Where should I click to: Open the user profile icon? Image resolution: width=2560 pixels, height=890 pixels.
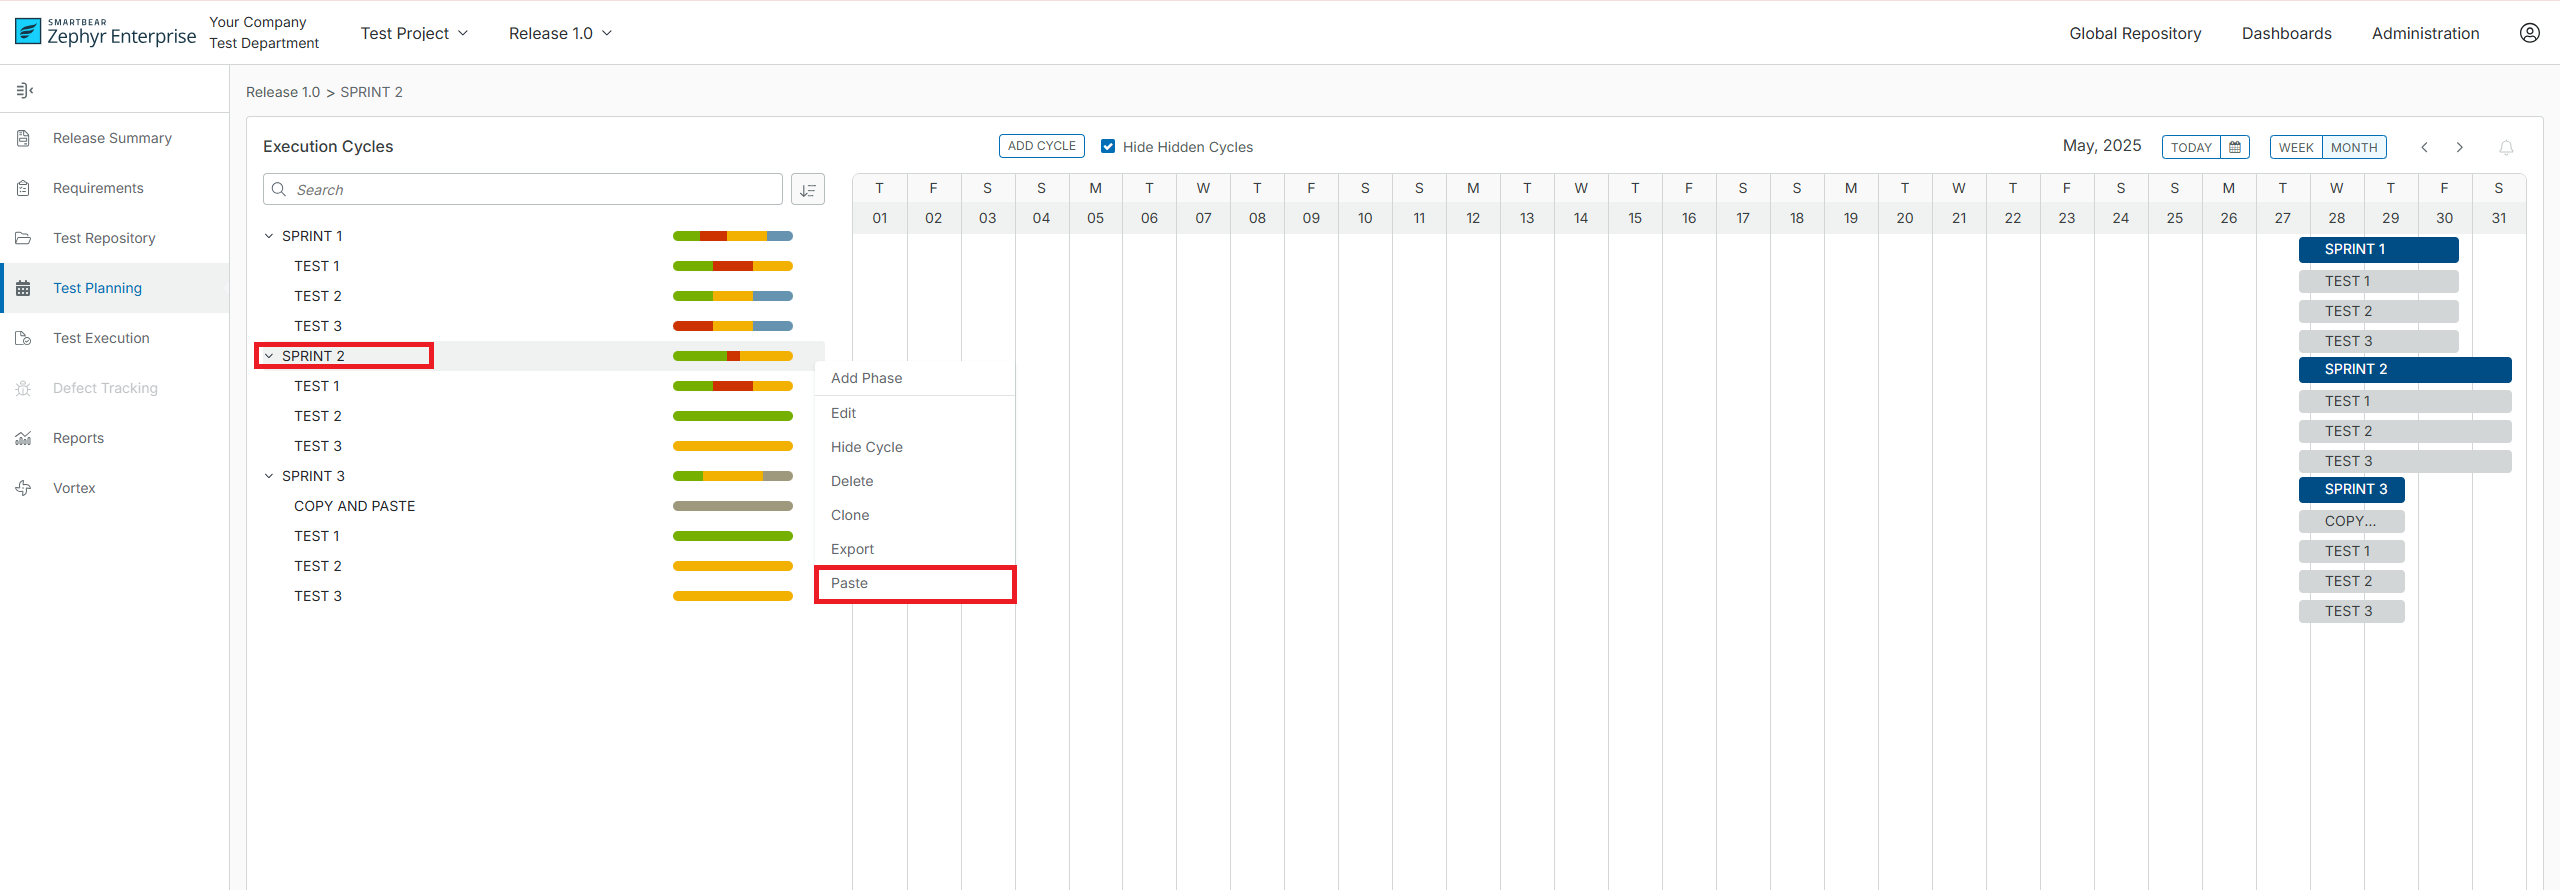(x=2529, y=33)
